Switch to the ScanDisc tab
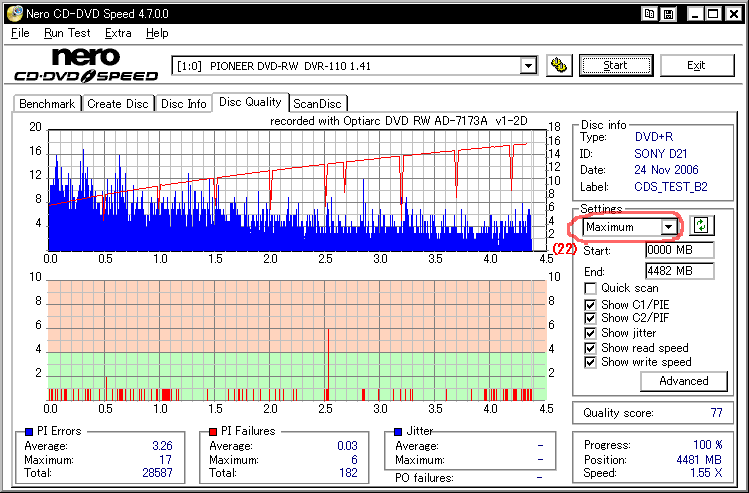 (x=317, y=104)
